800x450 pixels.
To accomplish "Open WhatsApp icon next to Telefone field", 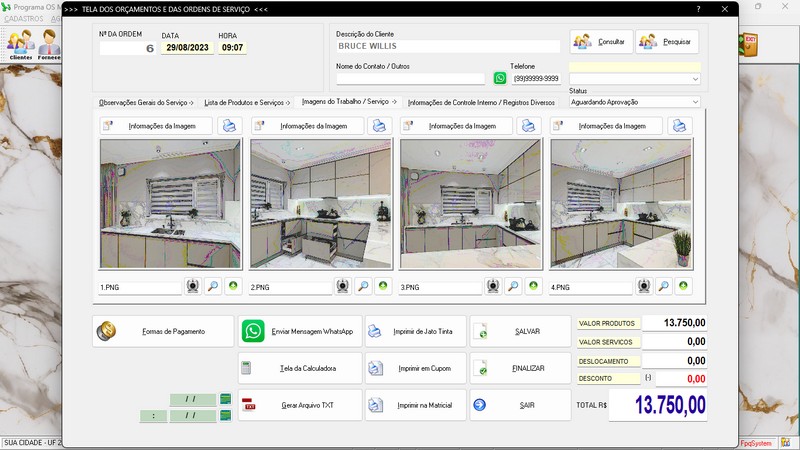I will click(x=500, y=78).
